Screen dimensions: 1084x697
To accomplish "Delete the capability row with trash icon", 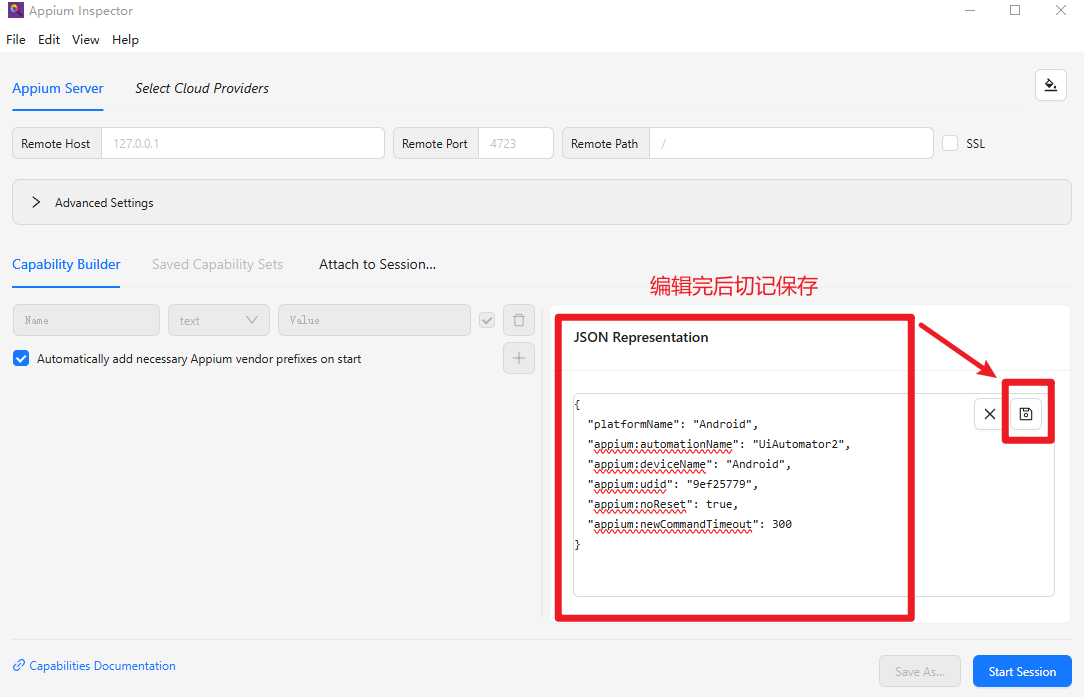I will (518, 320).
